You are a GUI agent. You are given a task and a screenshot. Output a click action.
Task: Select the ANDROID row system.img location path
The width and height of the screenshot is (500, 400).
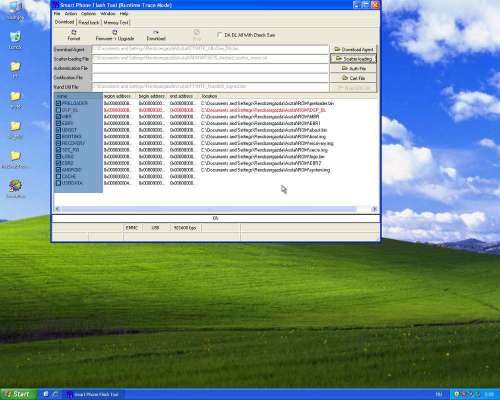coord(266,170)
